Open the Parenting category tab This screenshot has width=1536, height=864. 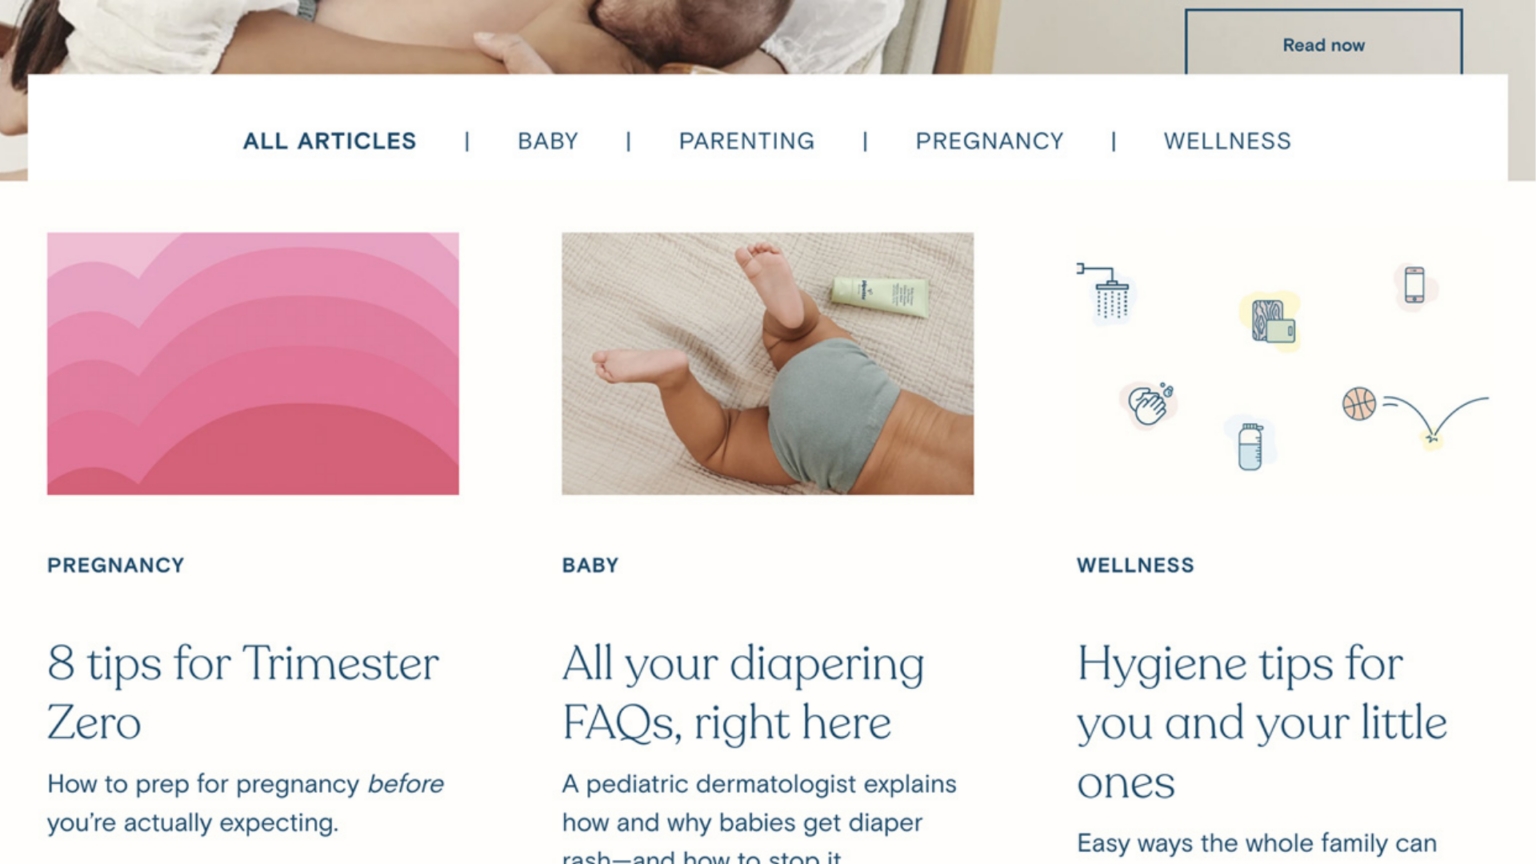point(747,141)
